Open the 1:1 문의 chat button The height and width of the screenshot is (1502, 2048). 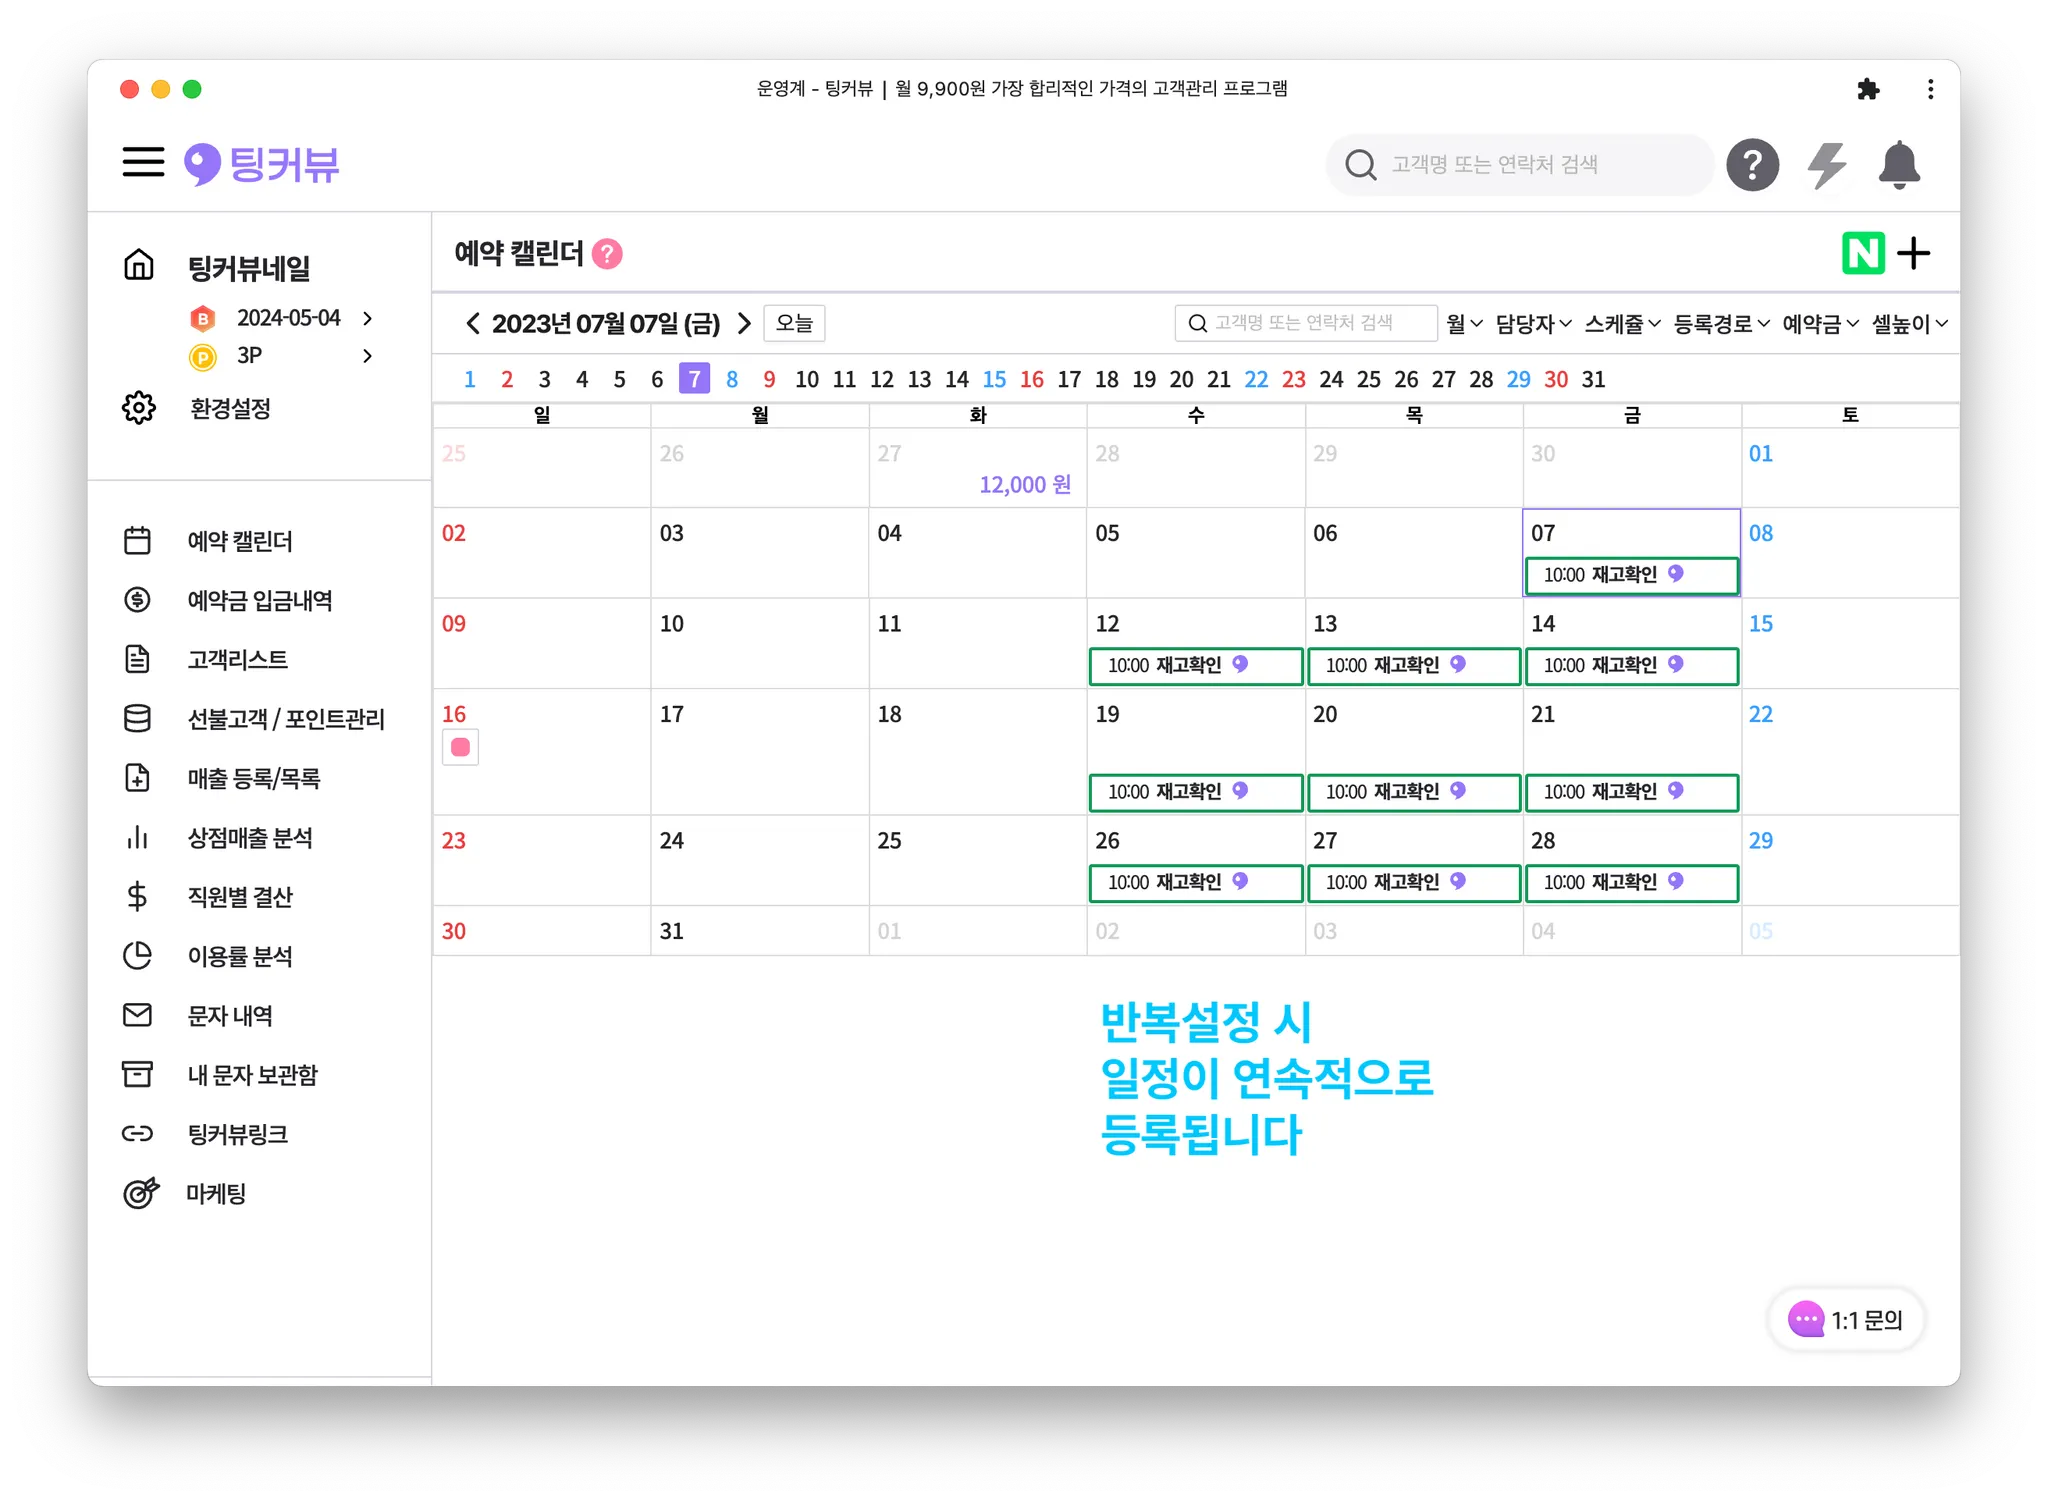[x=1848, y=1320]
